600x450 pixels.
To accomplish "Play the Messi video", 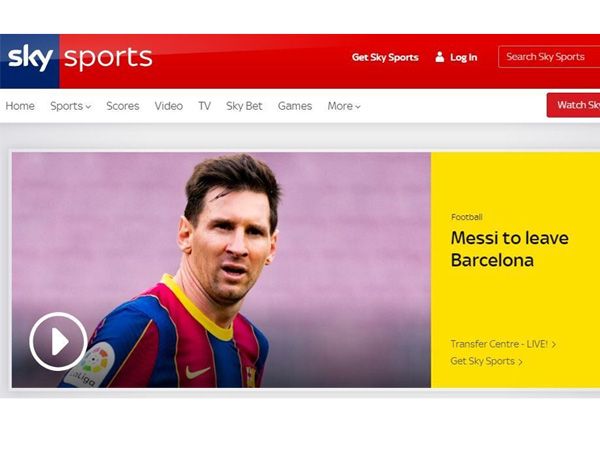I will click(x=59, y=341).
